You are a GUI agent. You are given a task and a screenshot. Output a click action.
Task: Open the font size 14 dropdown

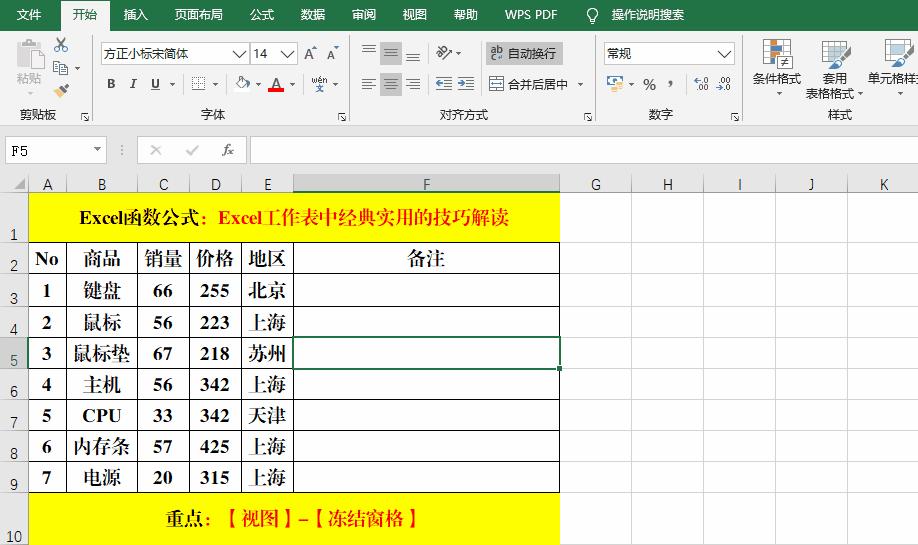tap(287, 54)
